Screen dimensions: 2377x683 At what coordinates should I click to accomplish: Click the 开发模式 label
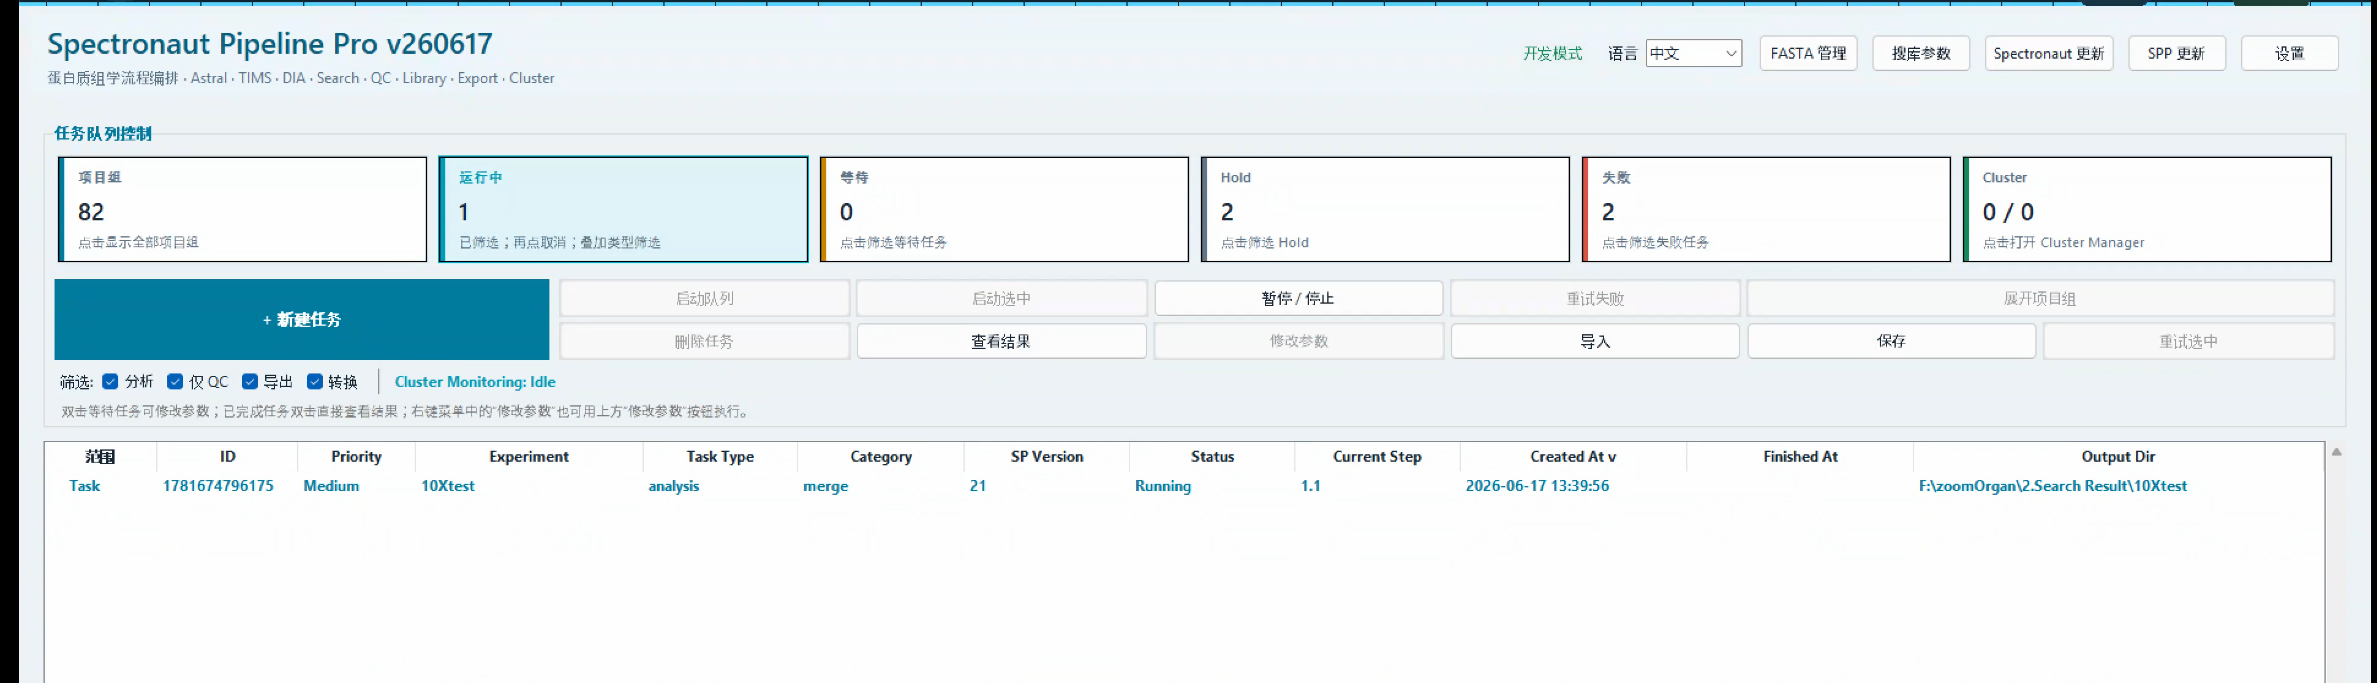1552,53
